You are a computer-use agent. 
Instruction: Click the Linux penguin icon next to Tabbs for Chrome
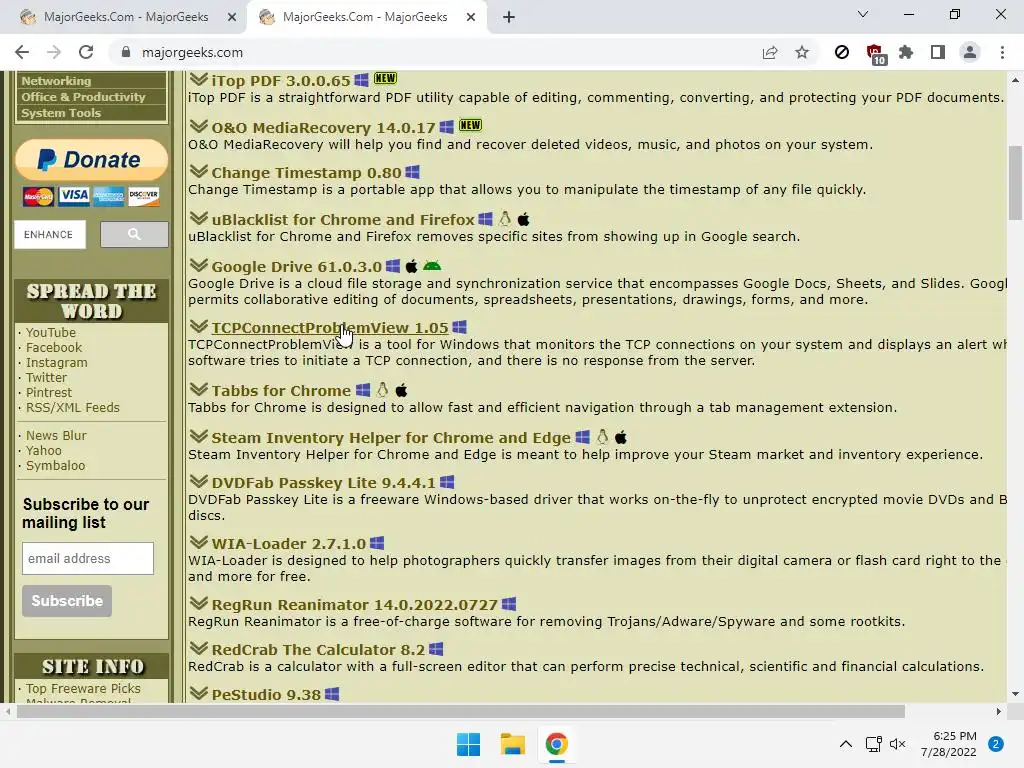tap(383, 390)
